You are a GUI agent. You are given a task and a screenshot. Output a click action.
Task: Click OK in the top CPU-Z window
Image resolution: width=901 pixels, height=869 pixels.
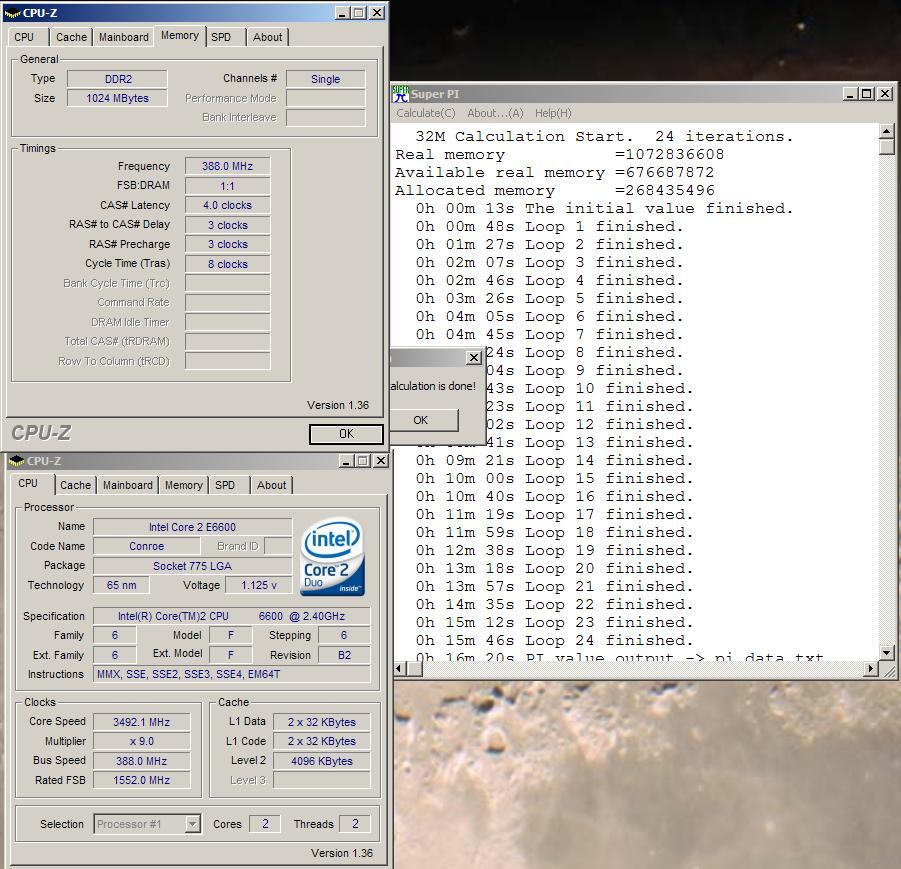coord(346,434)
